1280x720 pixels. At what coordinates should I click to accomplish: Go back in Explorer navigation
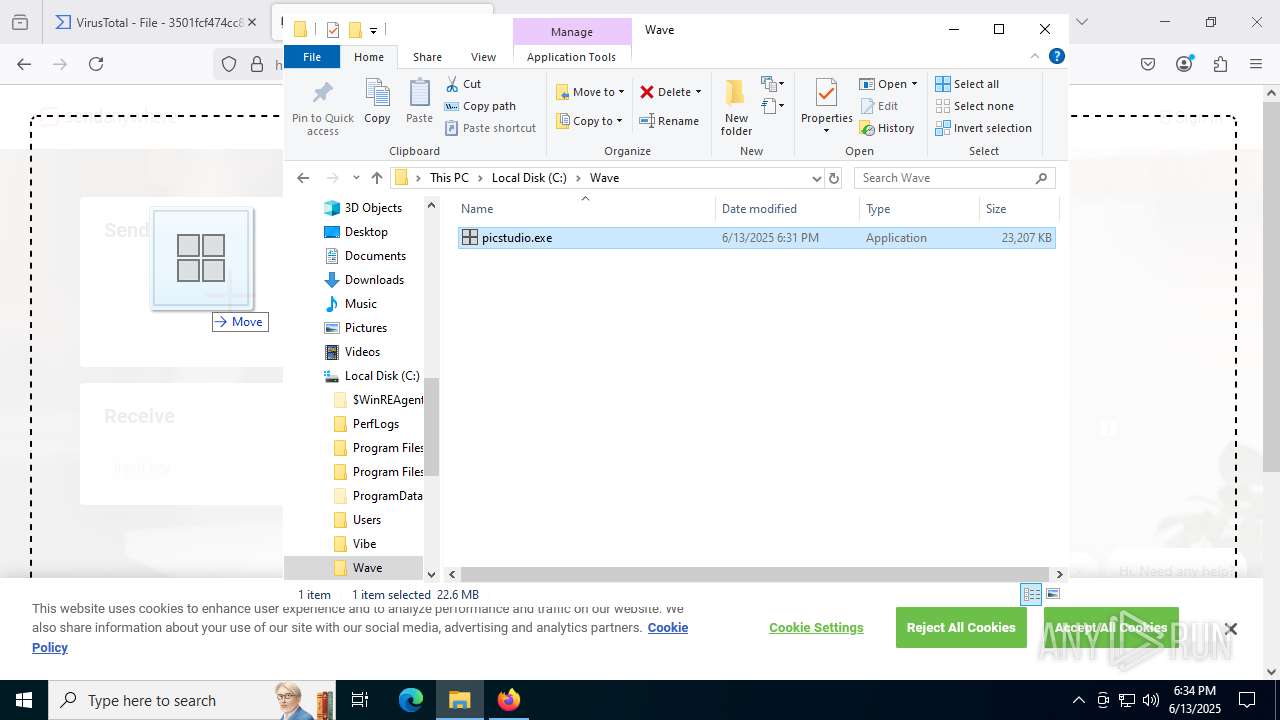point(303,178)
